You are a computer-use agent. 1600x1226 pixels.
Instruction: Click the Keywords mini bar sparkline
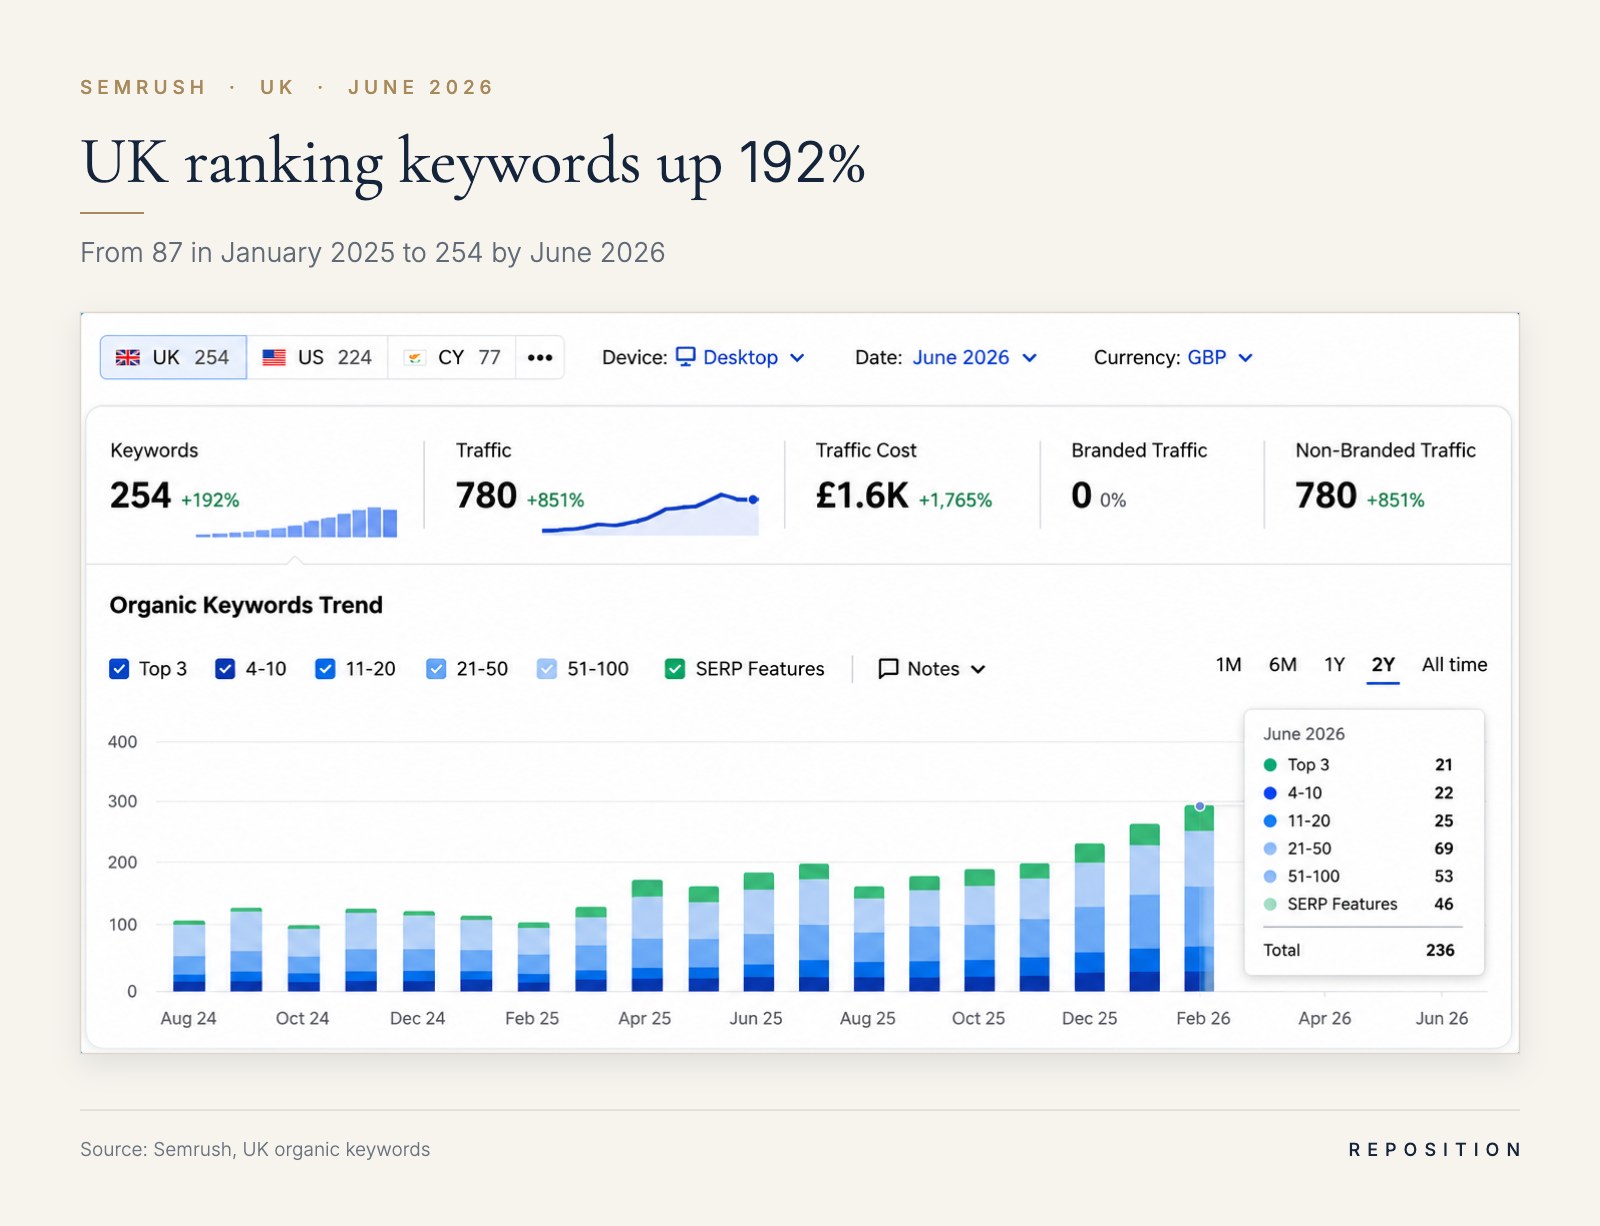[x=296, y=522]
